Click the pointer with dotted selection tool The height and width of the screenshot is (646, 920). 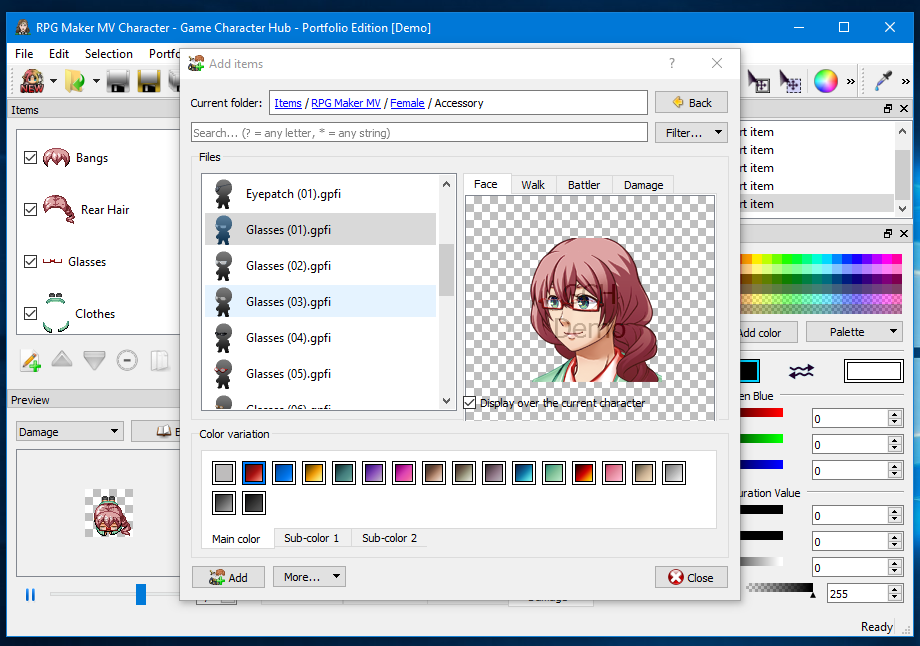click(790, 81)
